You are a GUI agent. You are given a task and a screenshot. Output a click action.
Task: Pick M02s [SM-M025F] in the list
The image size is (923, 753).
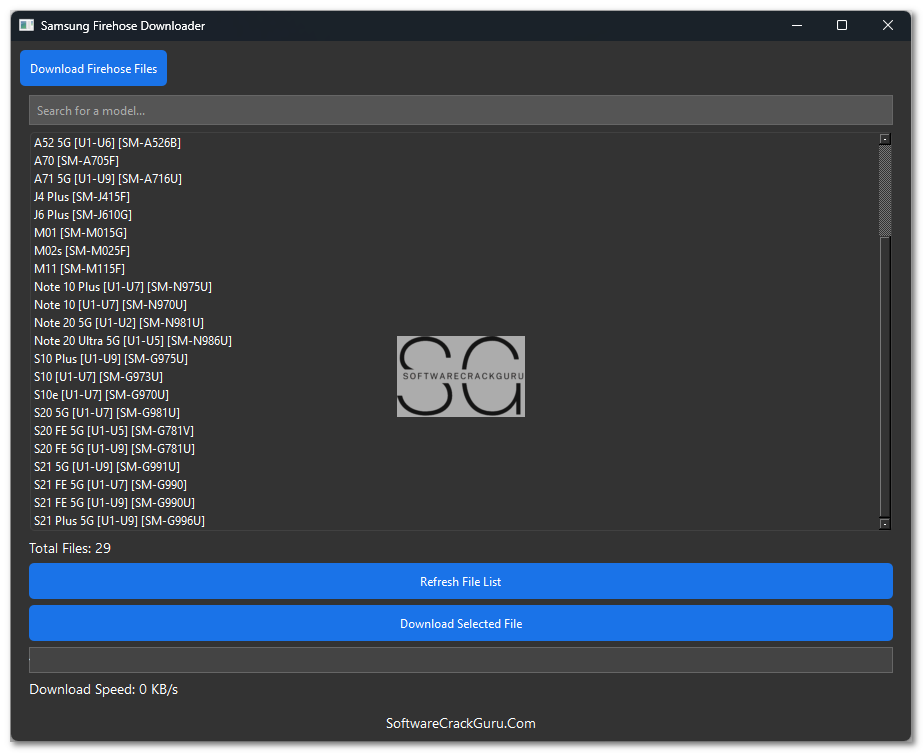[x=82, y=250]
